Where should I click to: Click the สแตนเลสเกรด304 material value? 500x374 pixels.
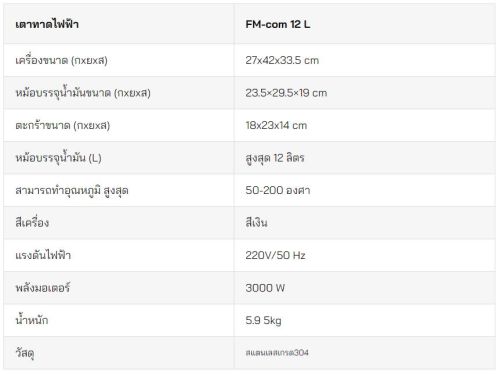pyautogui.click(x=277, y=353)
